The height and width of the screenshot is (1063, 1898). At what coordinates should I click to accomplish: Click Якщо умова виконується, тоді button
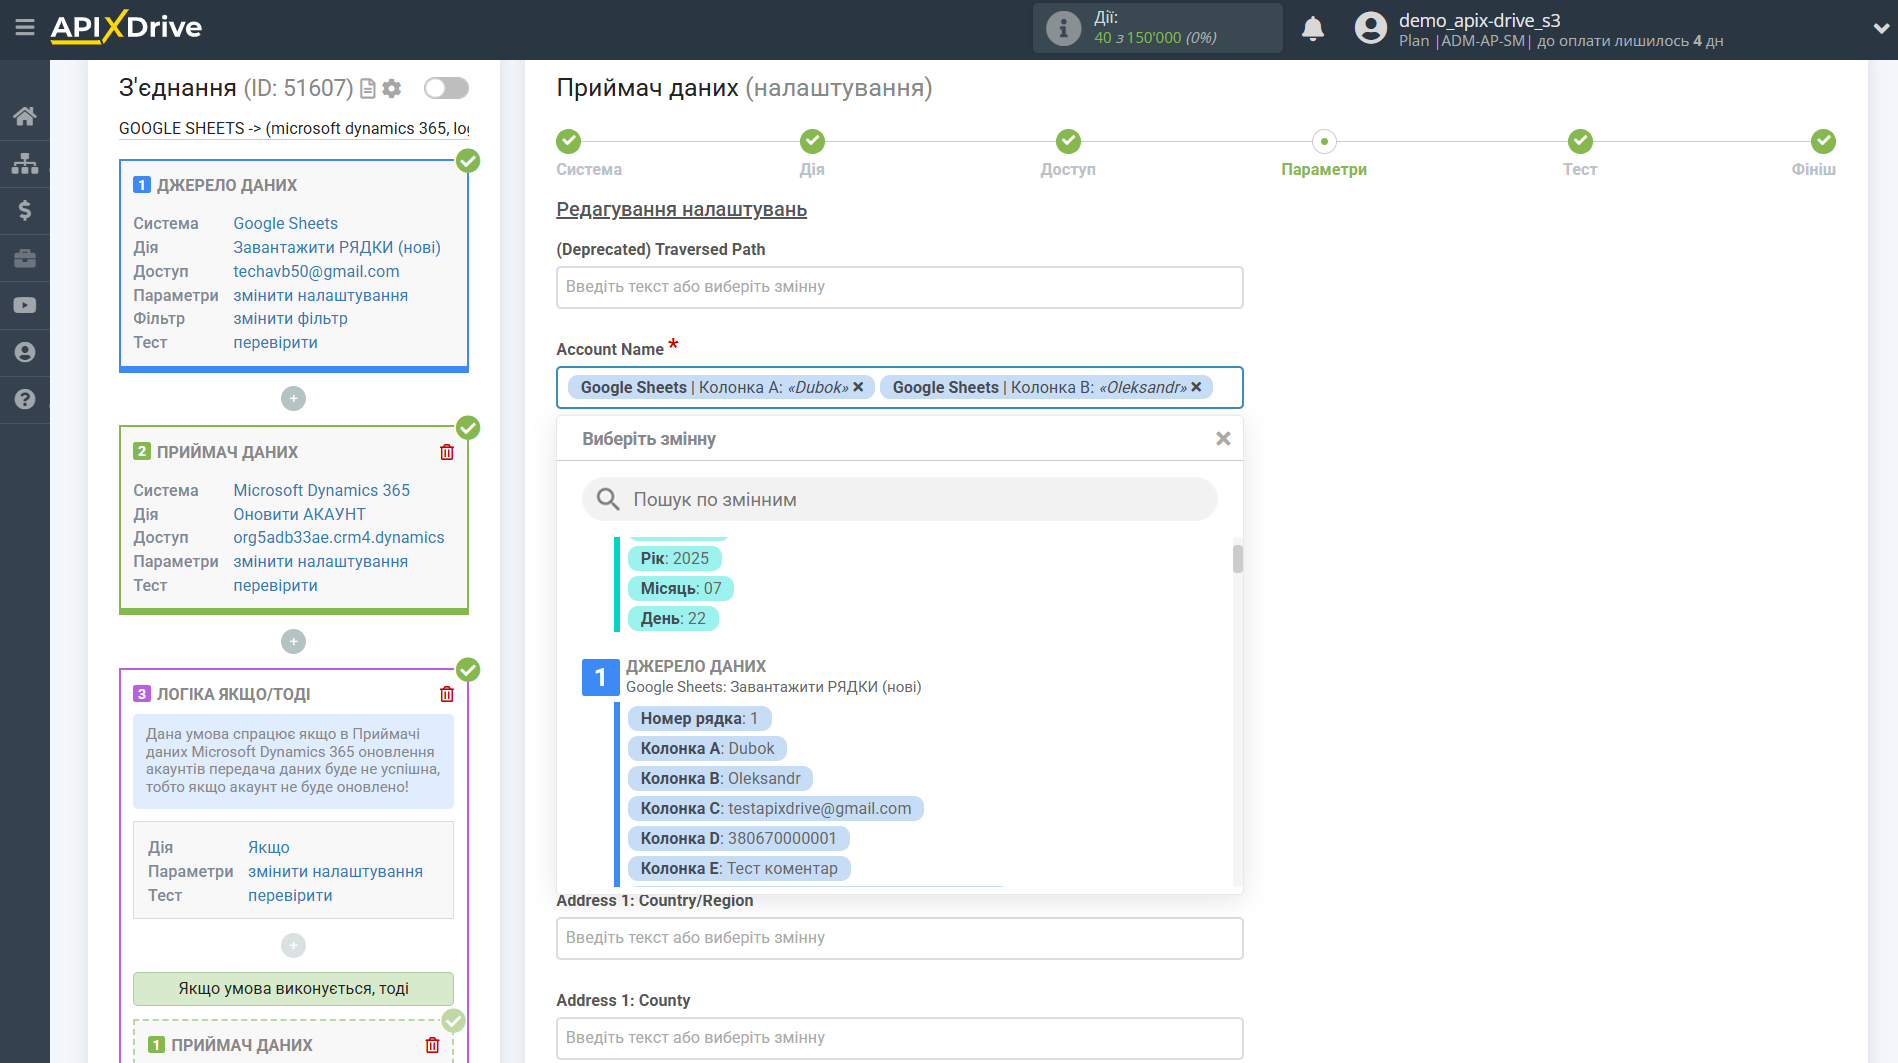[293, 988]
